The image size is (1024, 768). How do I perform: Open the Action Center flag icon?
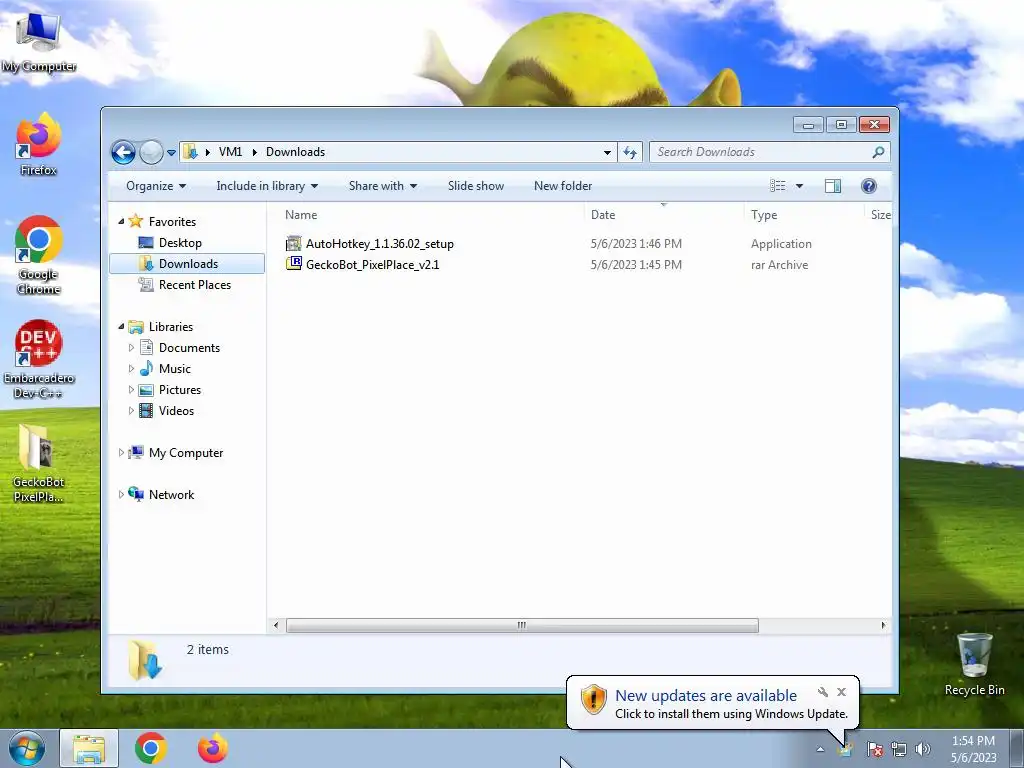874,749
